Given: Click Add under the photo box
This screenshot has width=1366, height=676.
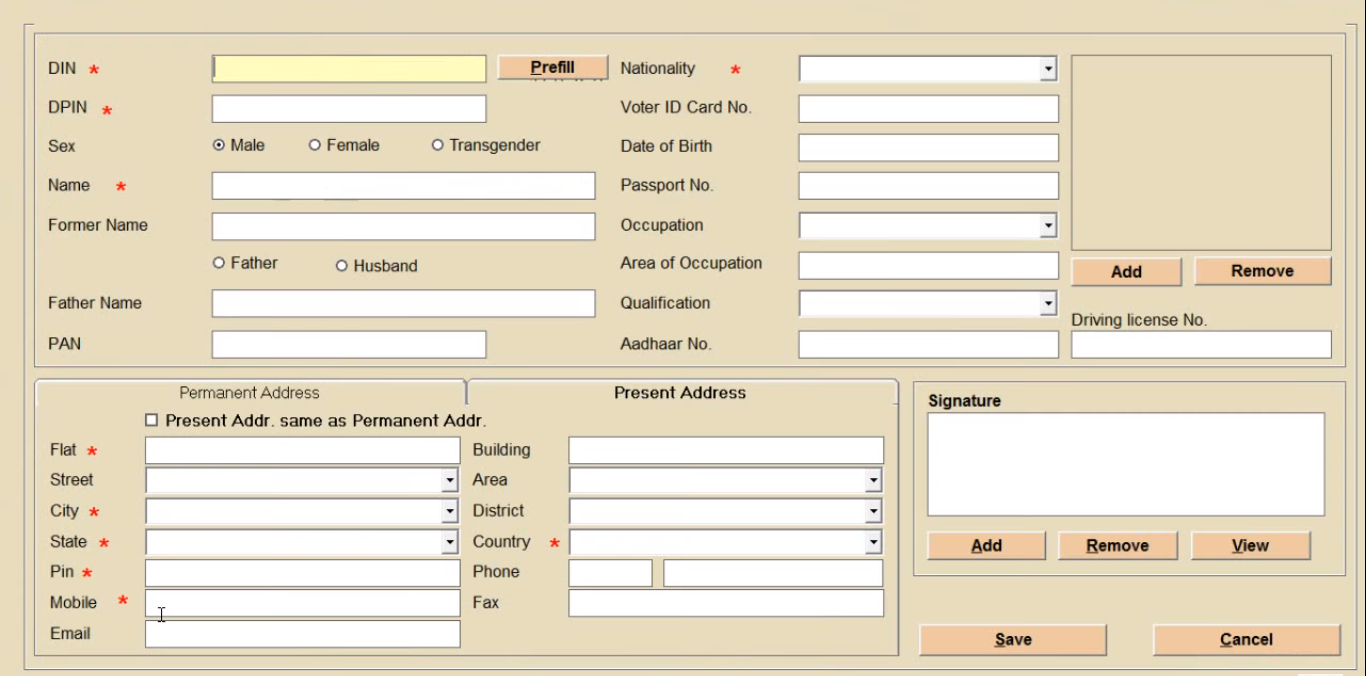Looking at the screenshot, I should 1126,272.
